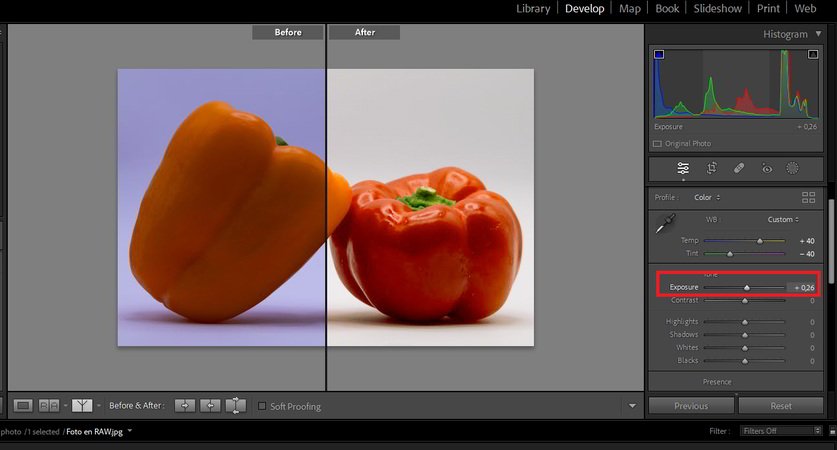The image size is (837, 450).
Task: Copy Before settings to After
Action: tap(185, 406)
